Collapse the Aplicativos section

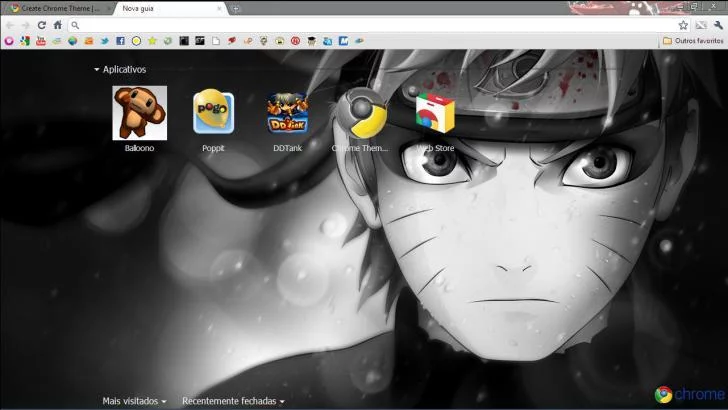click(120, 69)
